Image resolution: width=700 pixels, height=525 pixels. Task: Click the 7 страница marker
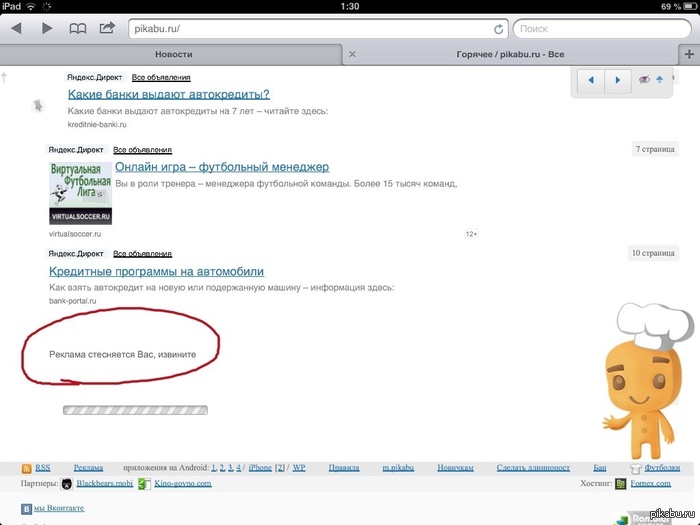tap(655, 149)
